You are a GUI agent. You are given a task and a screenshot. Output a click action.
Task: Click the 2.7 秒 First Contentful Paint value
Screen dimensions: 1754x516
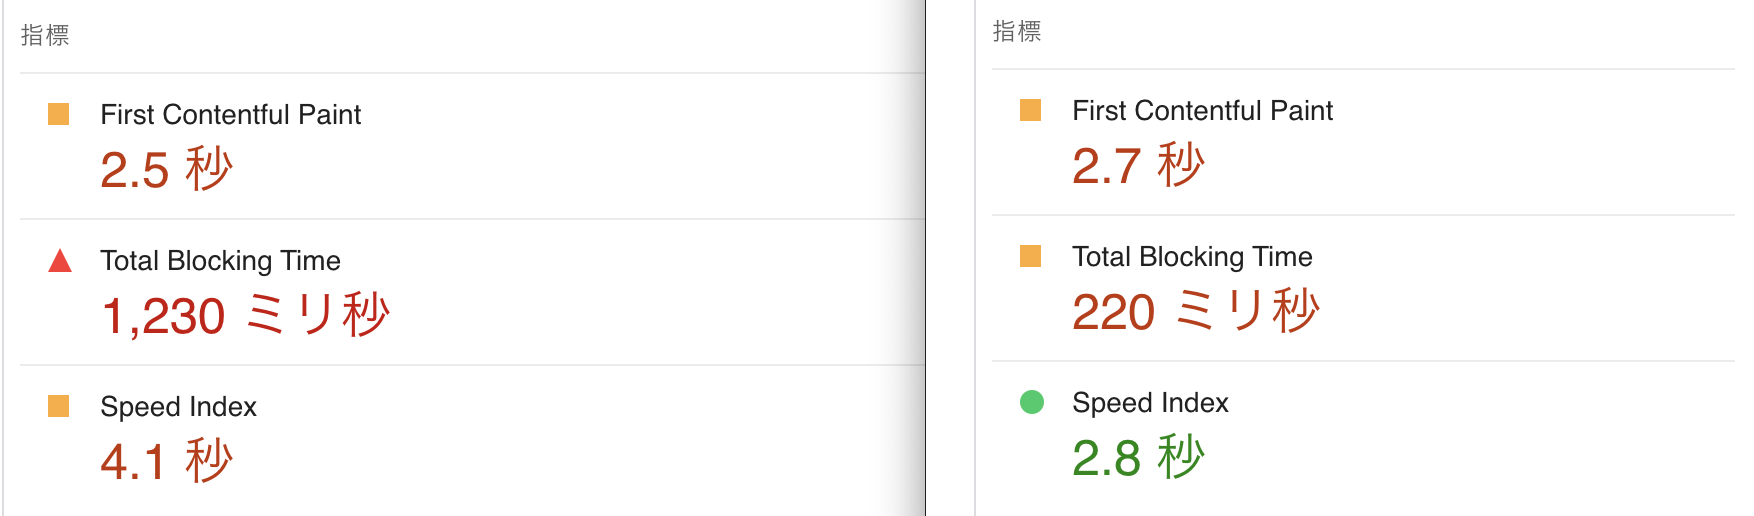(1138, 165)
